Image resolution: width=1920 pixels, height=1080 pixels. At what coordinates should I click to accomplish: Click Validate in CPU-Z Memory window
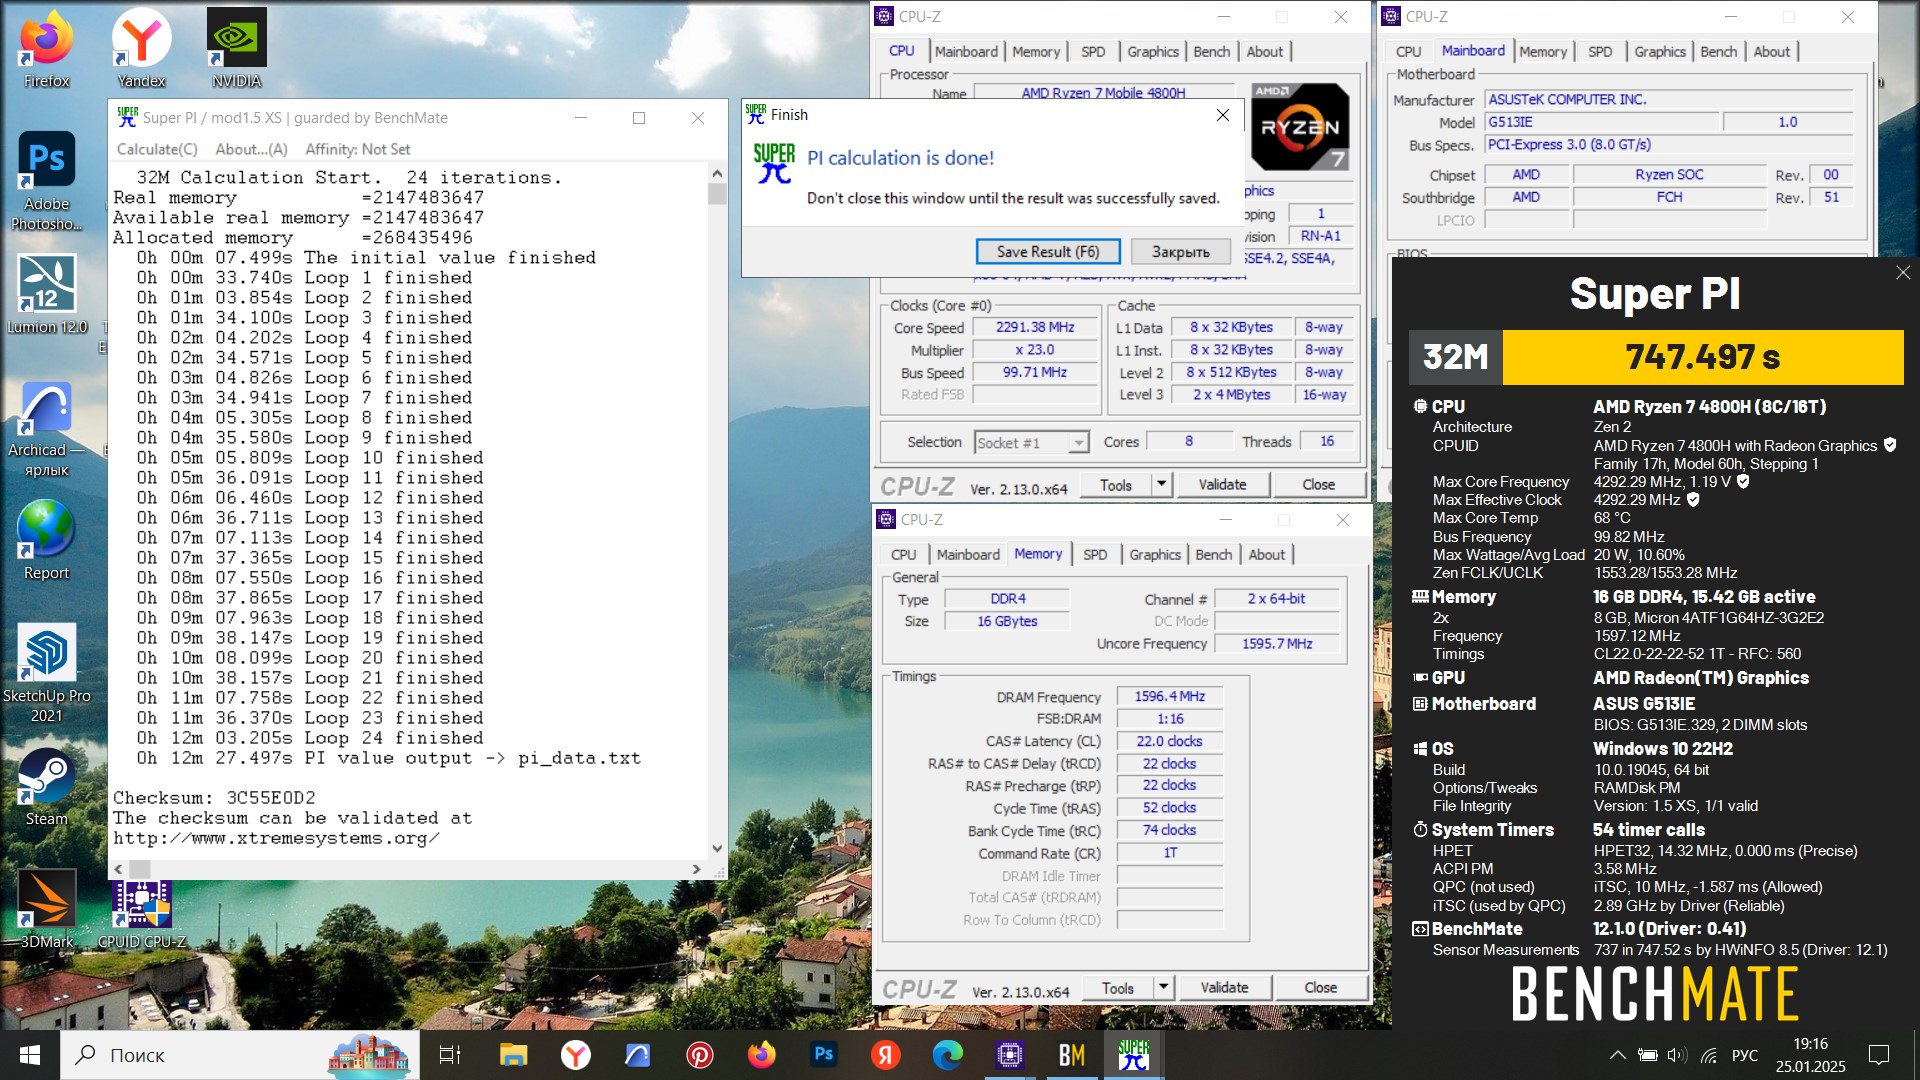pyautogui.click(x=1224, y=988)
